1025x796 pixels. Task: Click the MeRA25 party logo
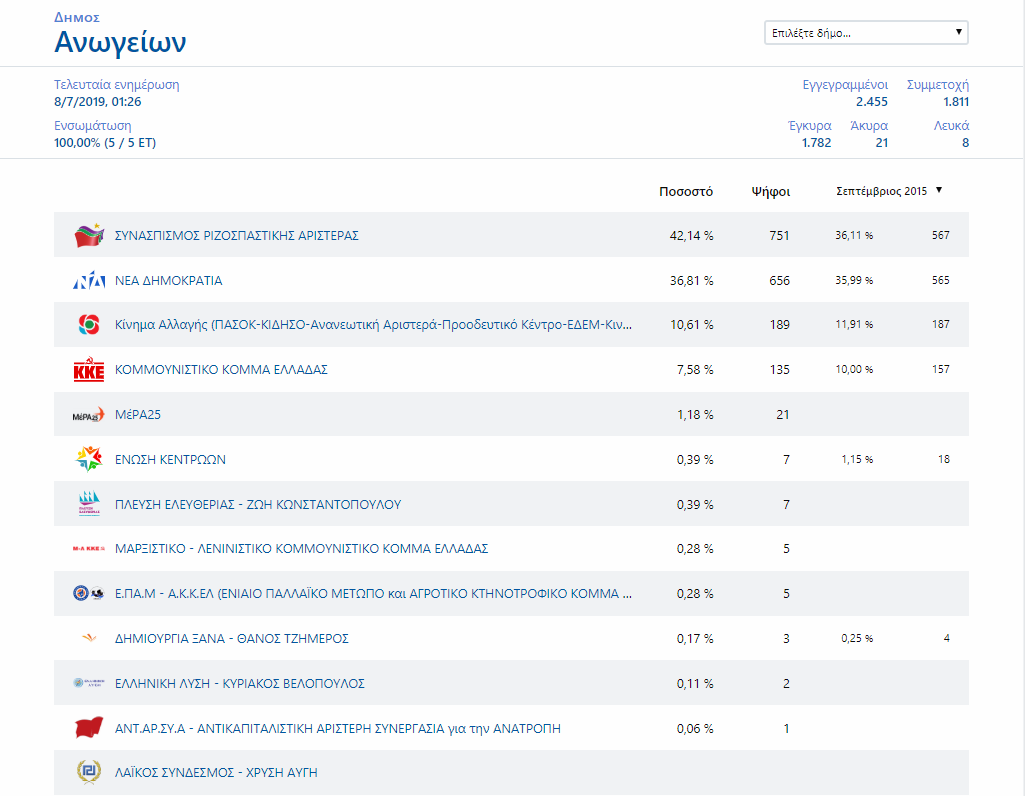coord(89,415)
